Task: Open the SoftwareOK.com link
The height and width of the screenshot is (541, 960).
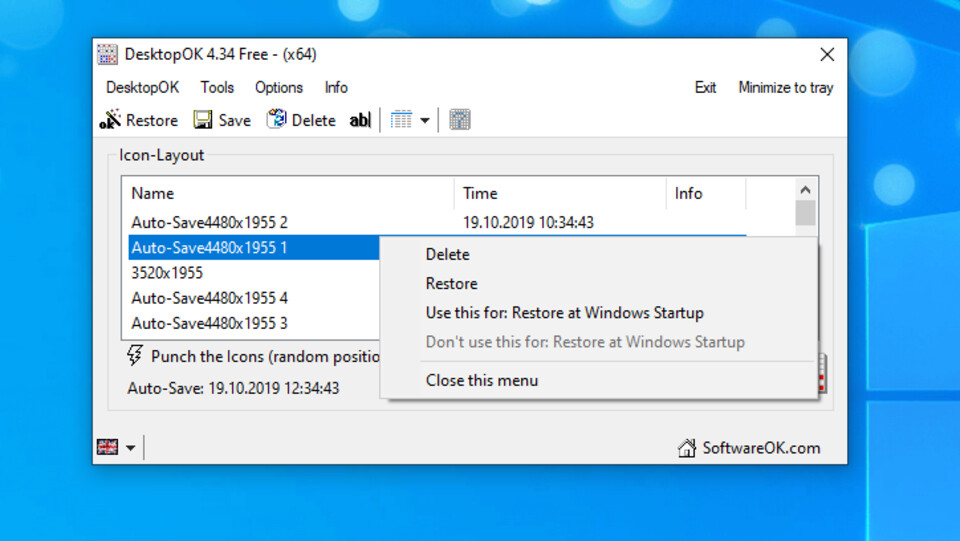Action: pos(761,448)
